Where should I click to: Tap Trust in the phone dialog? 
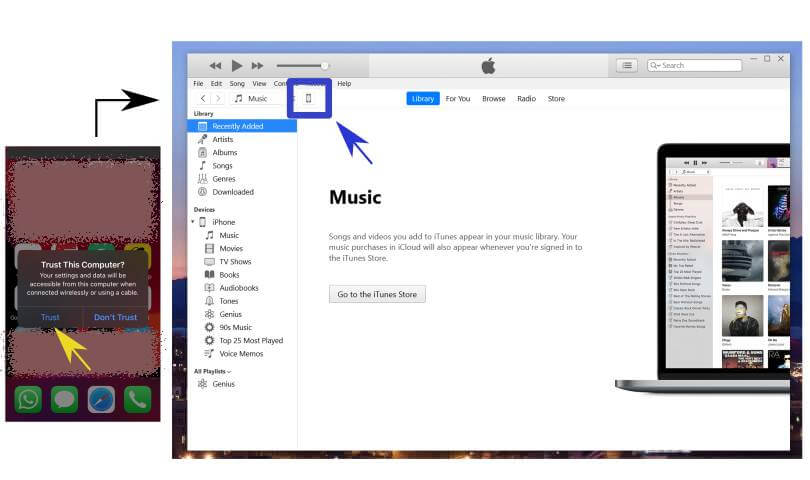coord(50,317)
